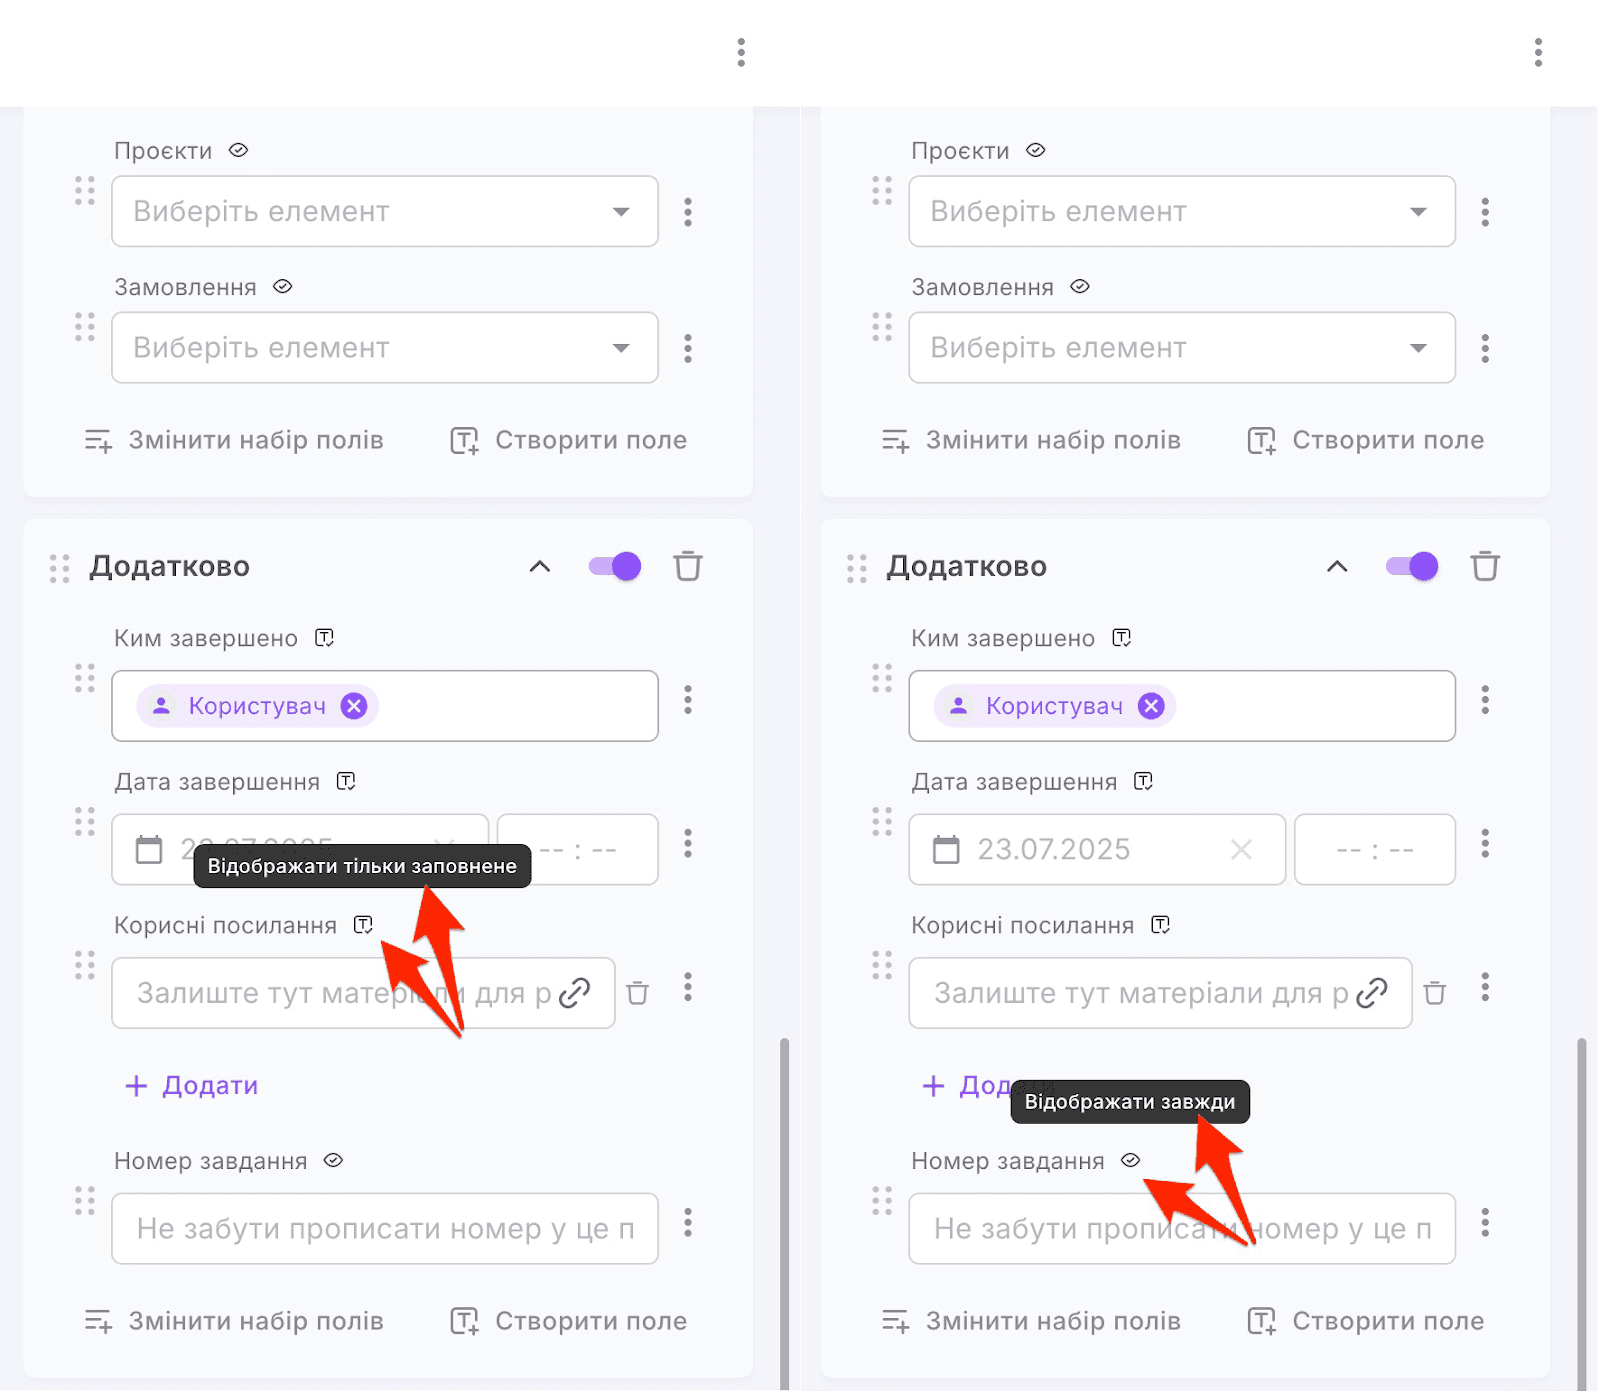Click the left Номер завдання input field

pos(385,1228)
